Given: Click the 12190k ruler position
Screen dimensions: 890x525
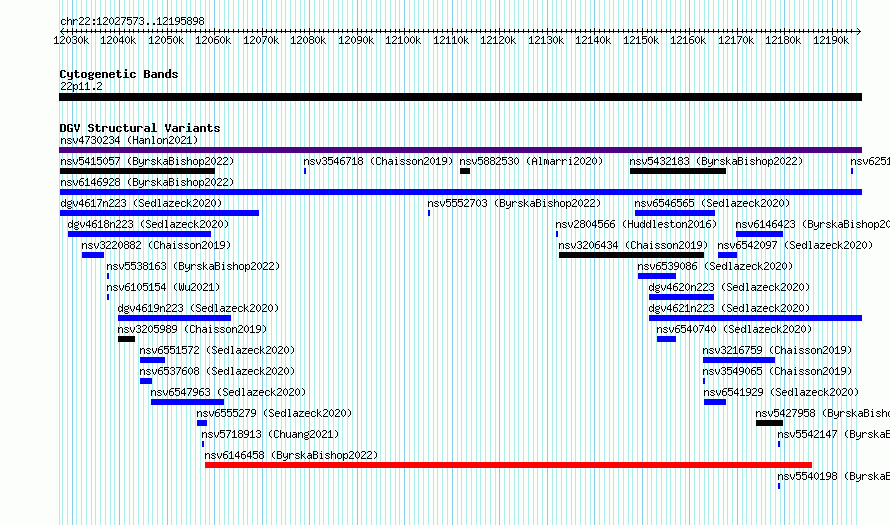Looking at the screenshot, I should 830,40.
